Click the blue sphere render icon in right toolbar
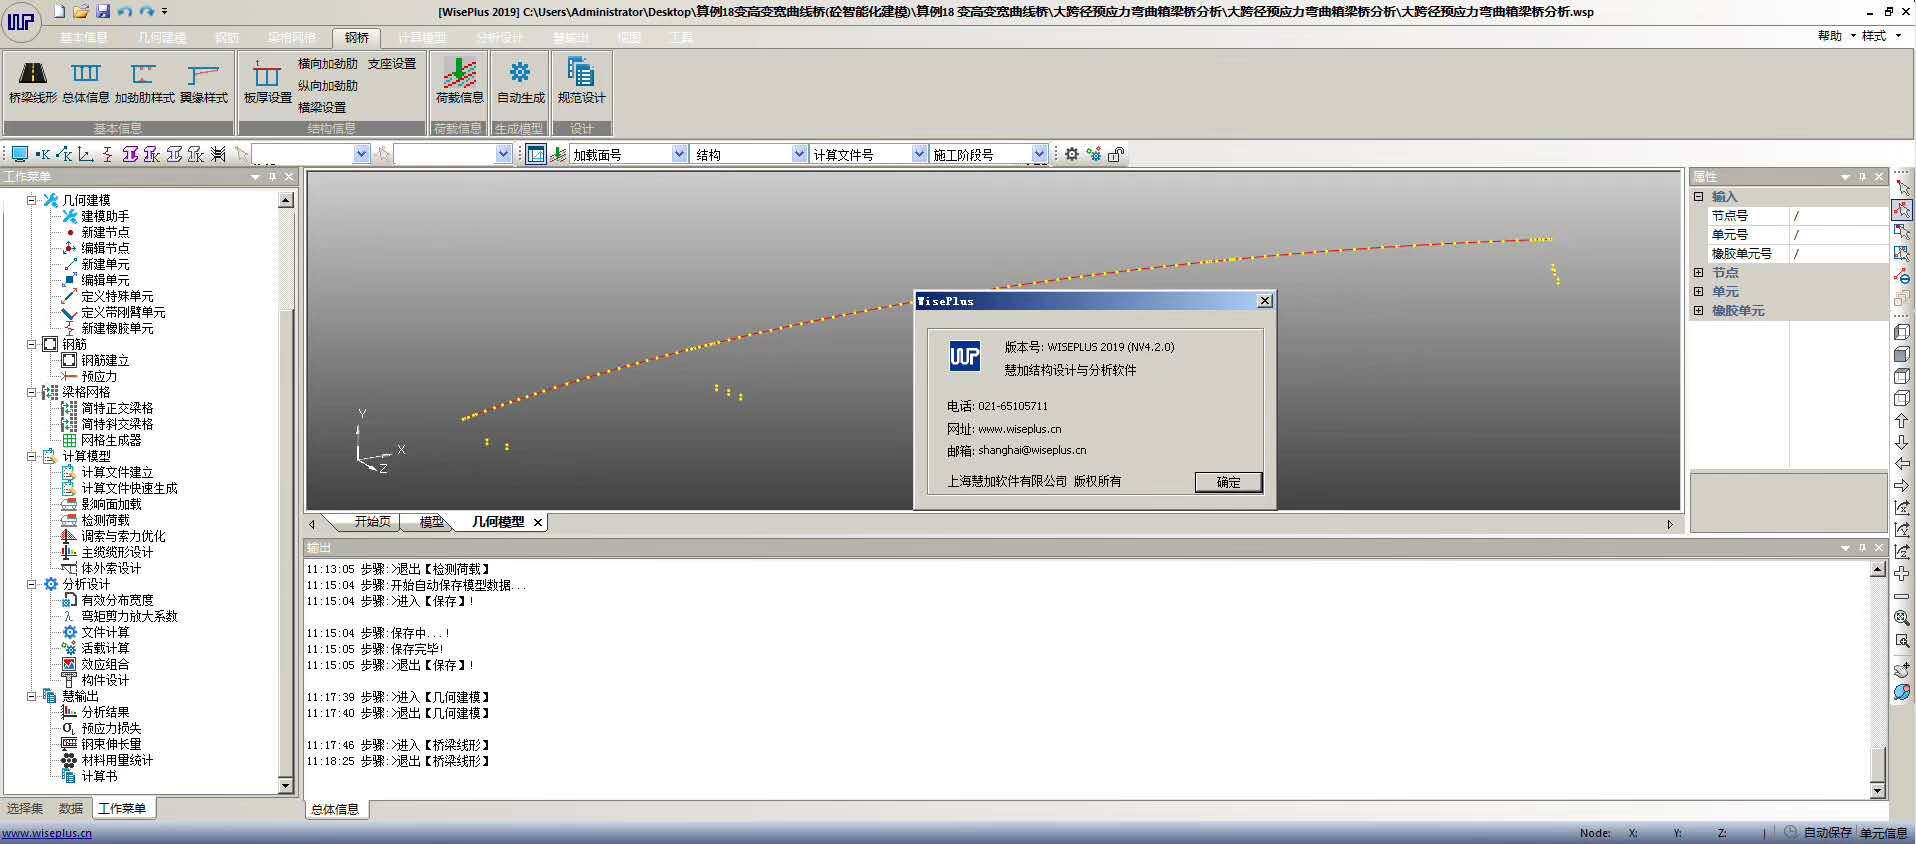The height and width of the screenshot is (844, 1916). tap(1902, 692)
